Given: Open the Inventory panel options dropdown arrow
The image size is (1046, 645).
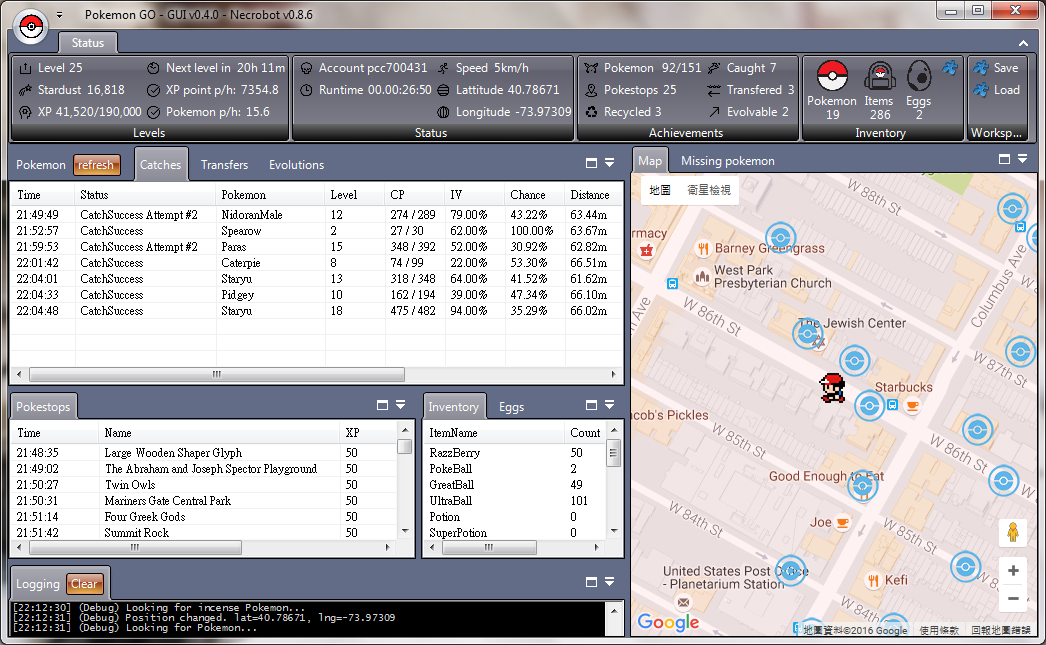Looking at the screenshot, I should point(609,405).
